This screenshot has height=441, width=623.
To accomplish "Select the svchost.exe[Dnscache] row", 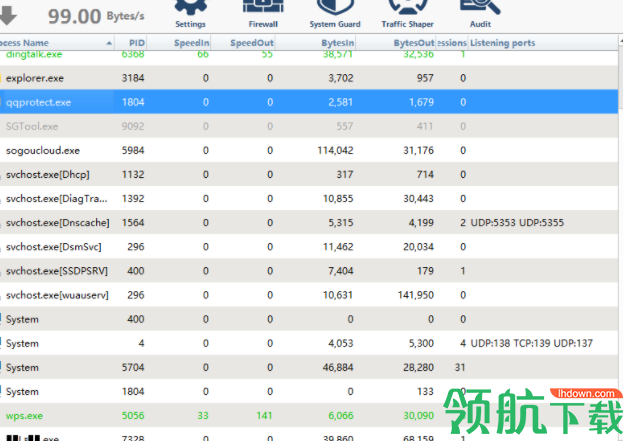I will pos(309,222).
